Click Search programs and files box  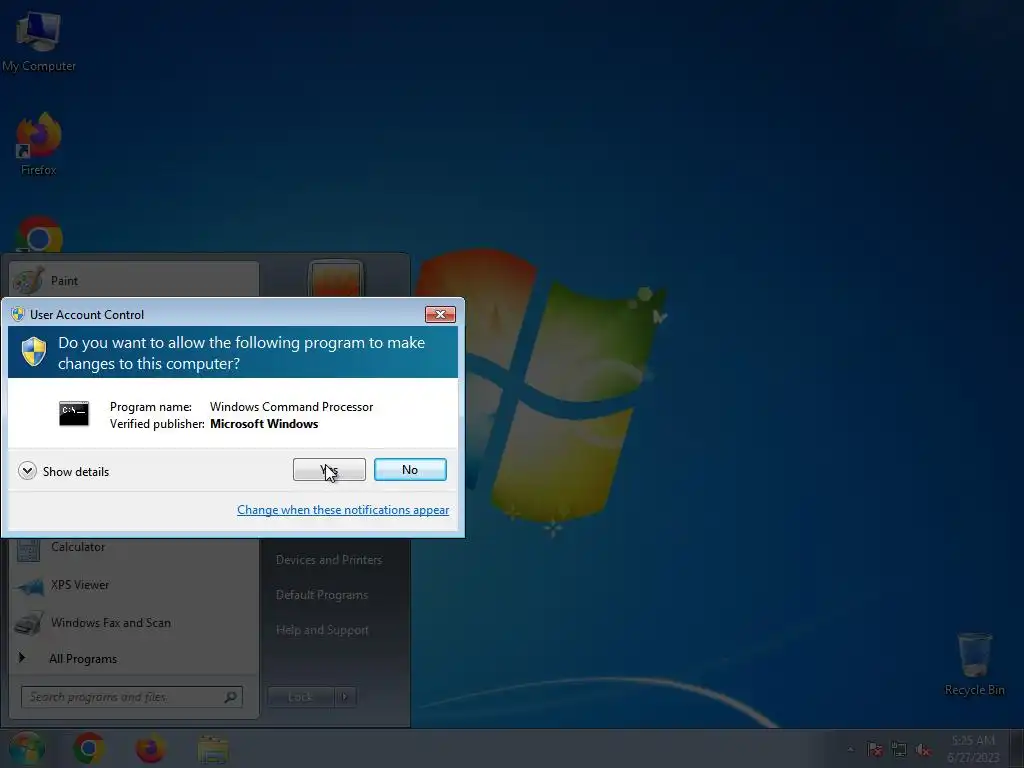tap(132, 697)
